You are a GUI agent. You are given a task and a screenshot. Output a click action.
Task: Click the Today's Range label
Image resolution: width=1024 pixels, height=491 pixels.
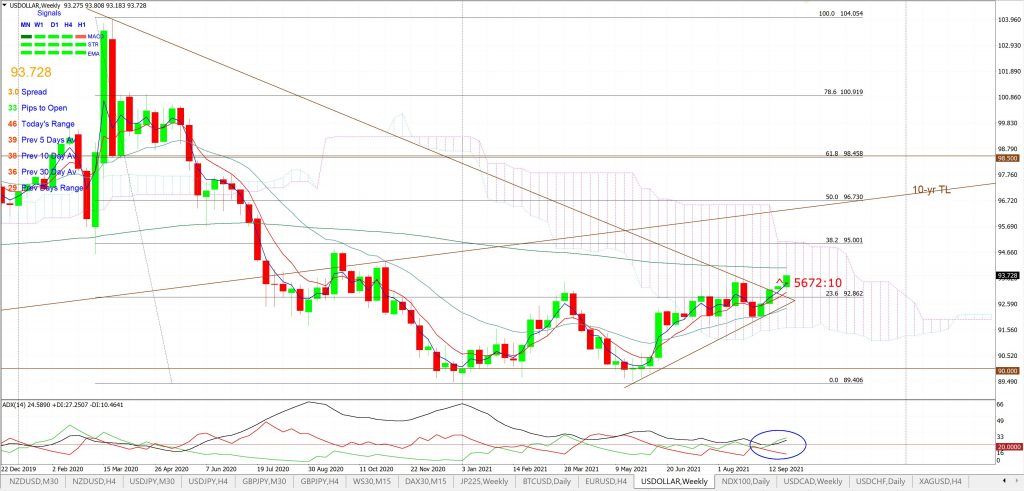tap(48, 124)
